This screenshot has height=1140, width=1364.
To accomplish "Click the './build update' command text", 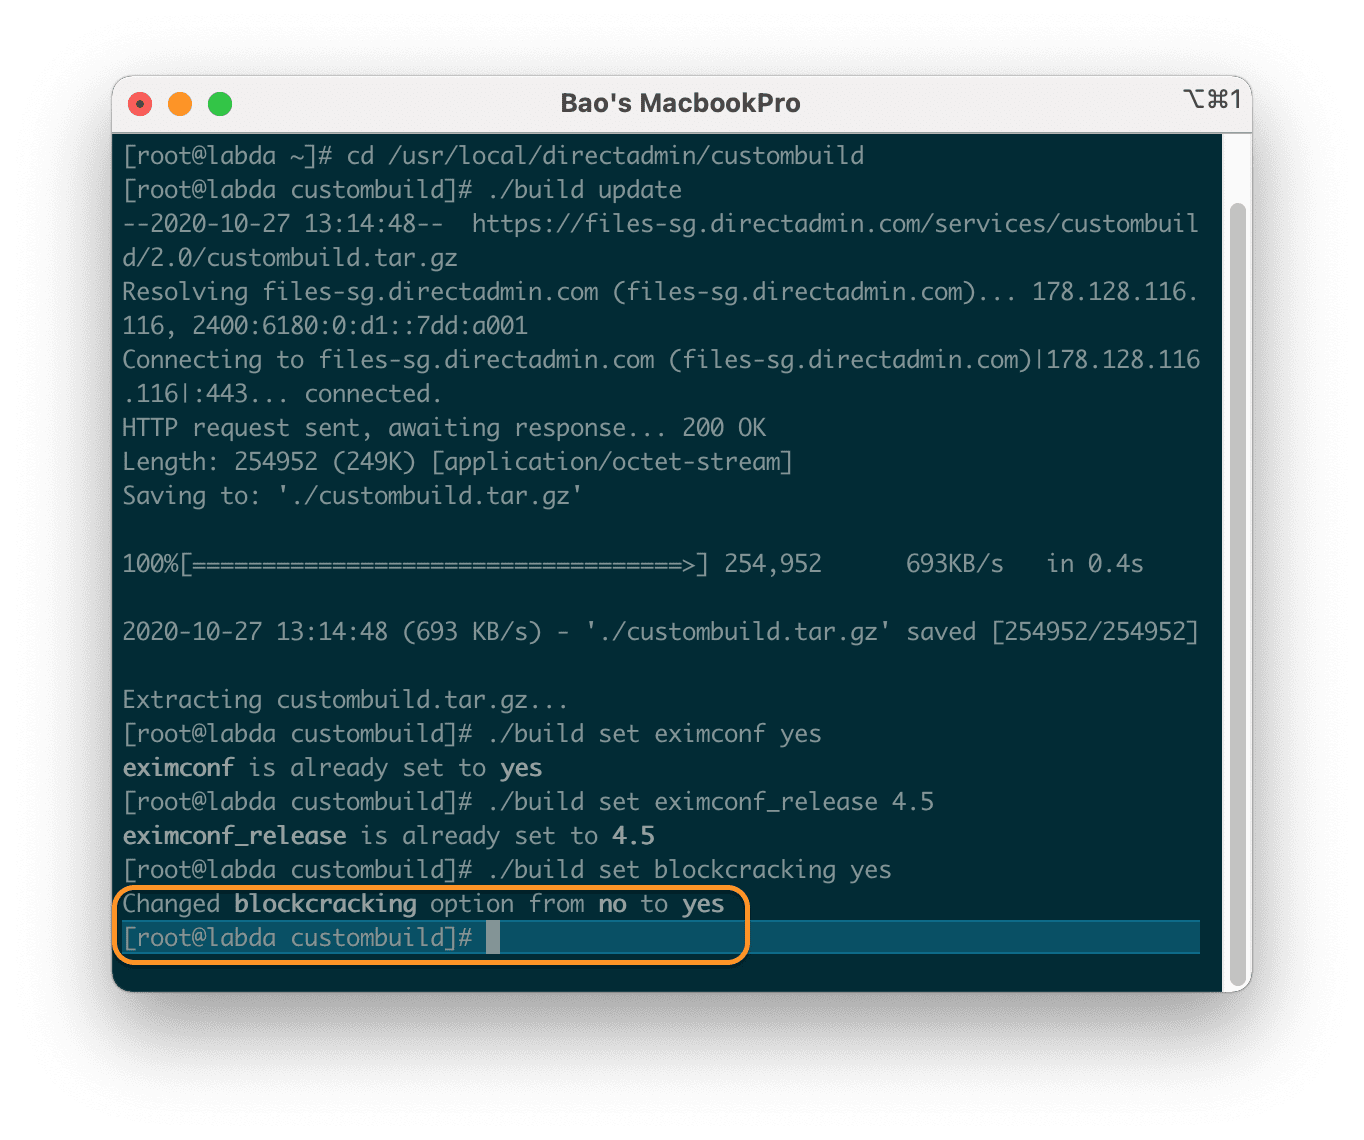I will click(x=584, y=190).
